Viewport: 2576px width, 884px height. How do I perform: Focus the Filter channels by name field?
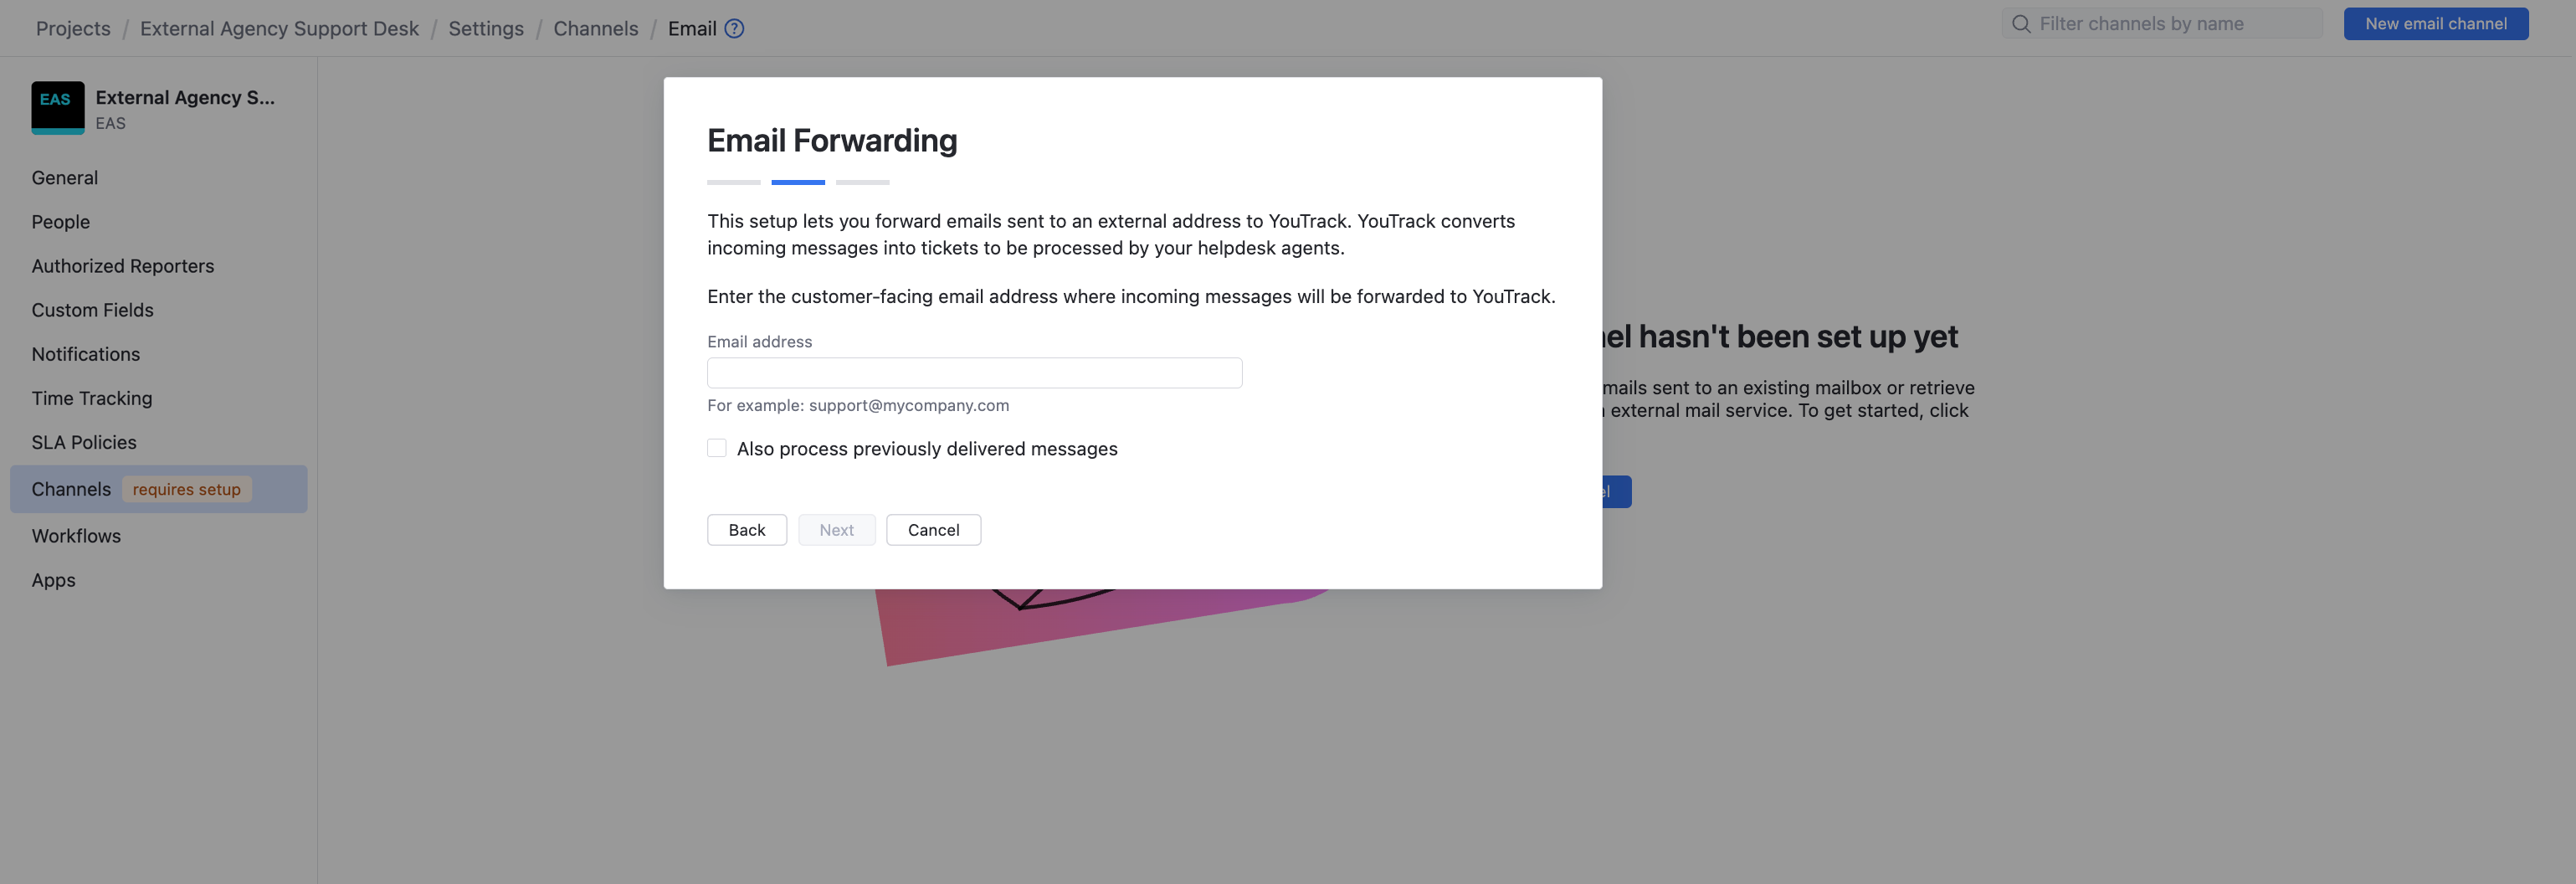2162,24
